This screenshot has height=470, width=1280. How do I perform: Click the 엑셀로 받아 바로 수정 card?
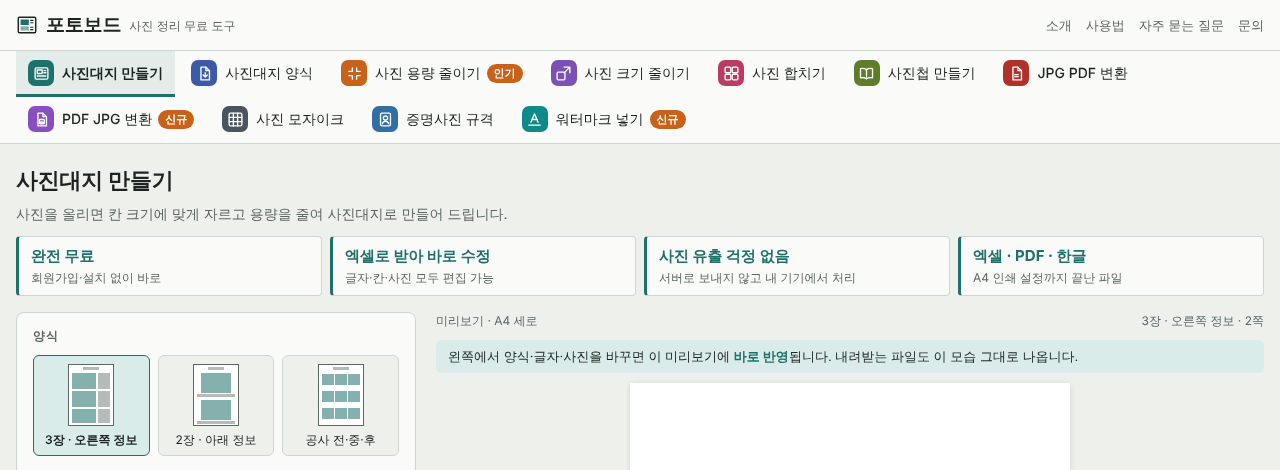click(483, 266)
